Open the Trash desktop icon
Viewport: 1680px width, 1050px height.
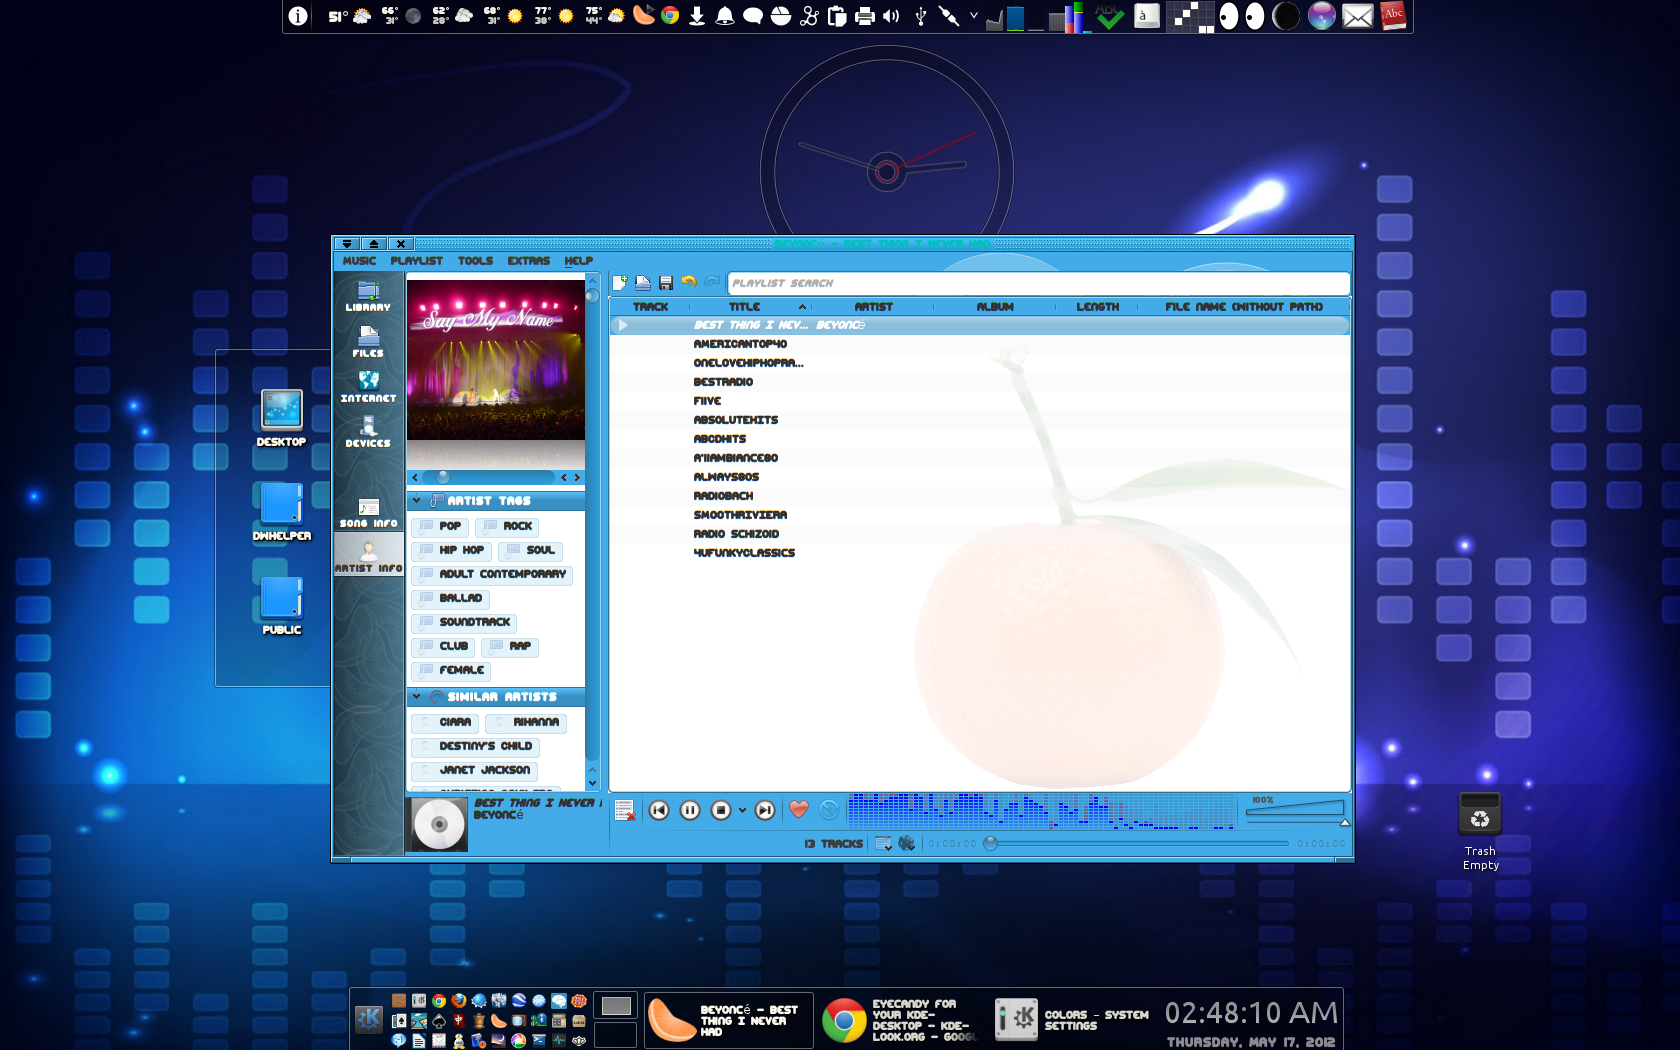[x=1480, y=830]
